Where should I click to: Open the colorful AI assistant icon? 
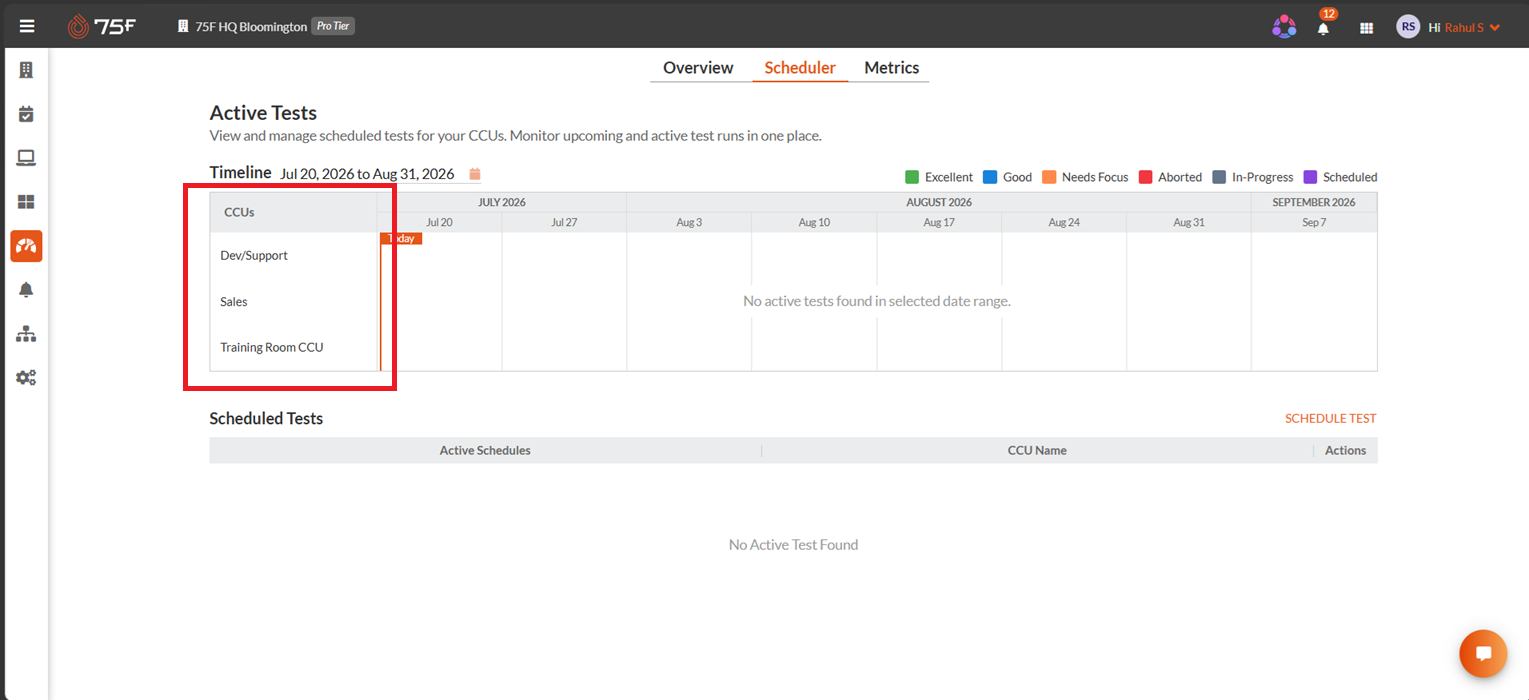click(1284, 27)
